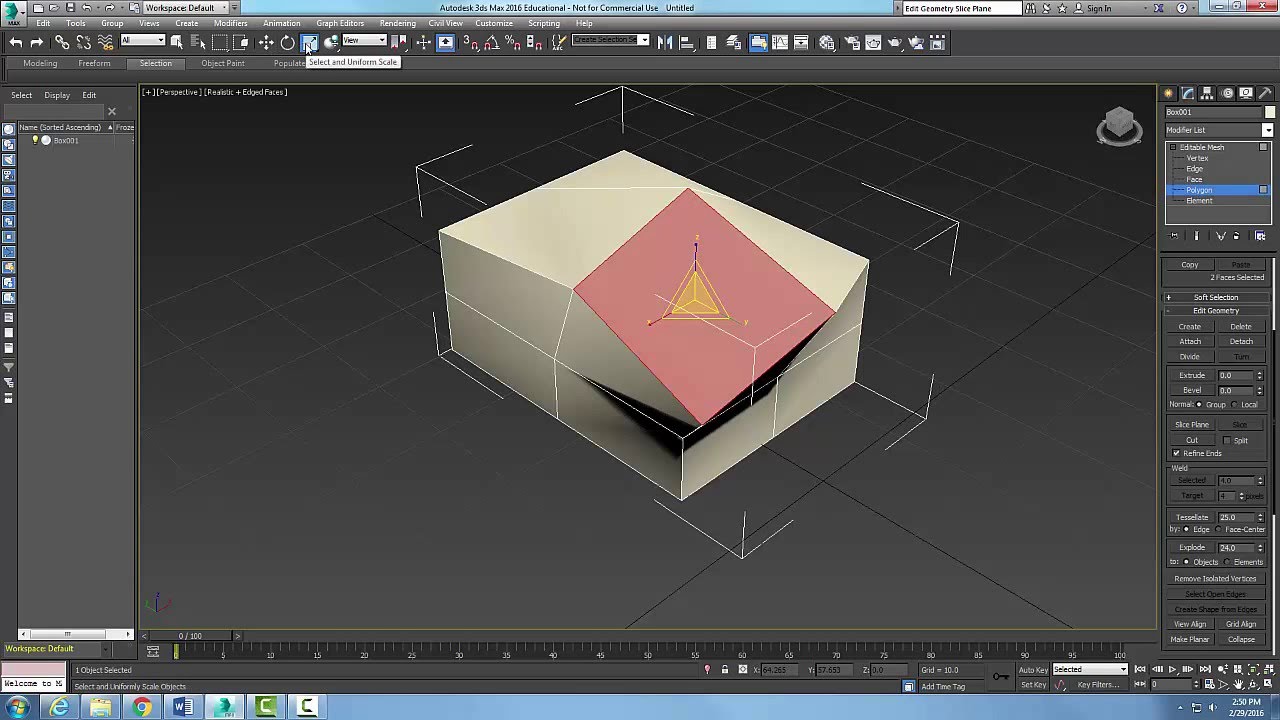This screenshot has height=720, width=1280.
Task: Click the Tessellate button
Action: point(1191,517)
